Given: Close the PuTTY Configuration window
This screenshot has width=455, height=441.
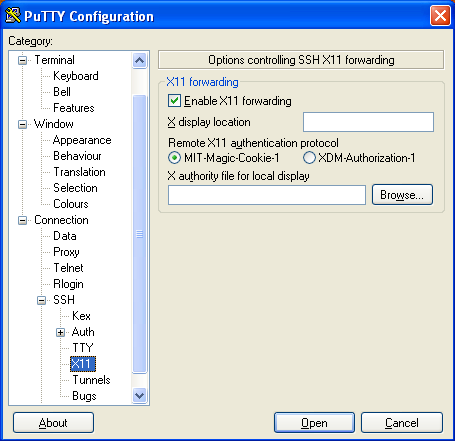Looking at the screenshot, I should tap(440, 15).
